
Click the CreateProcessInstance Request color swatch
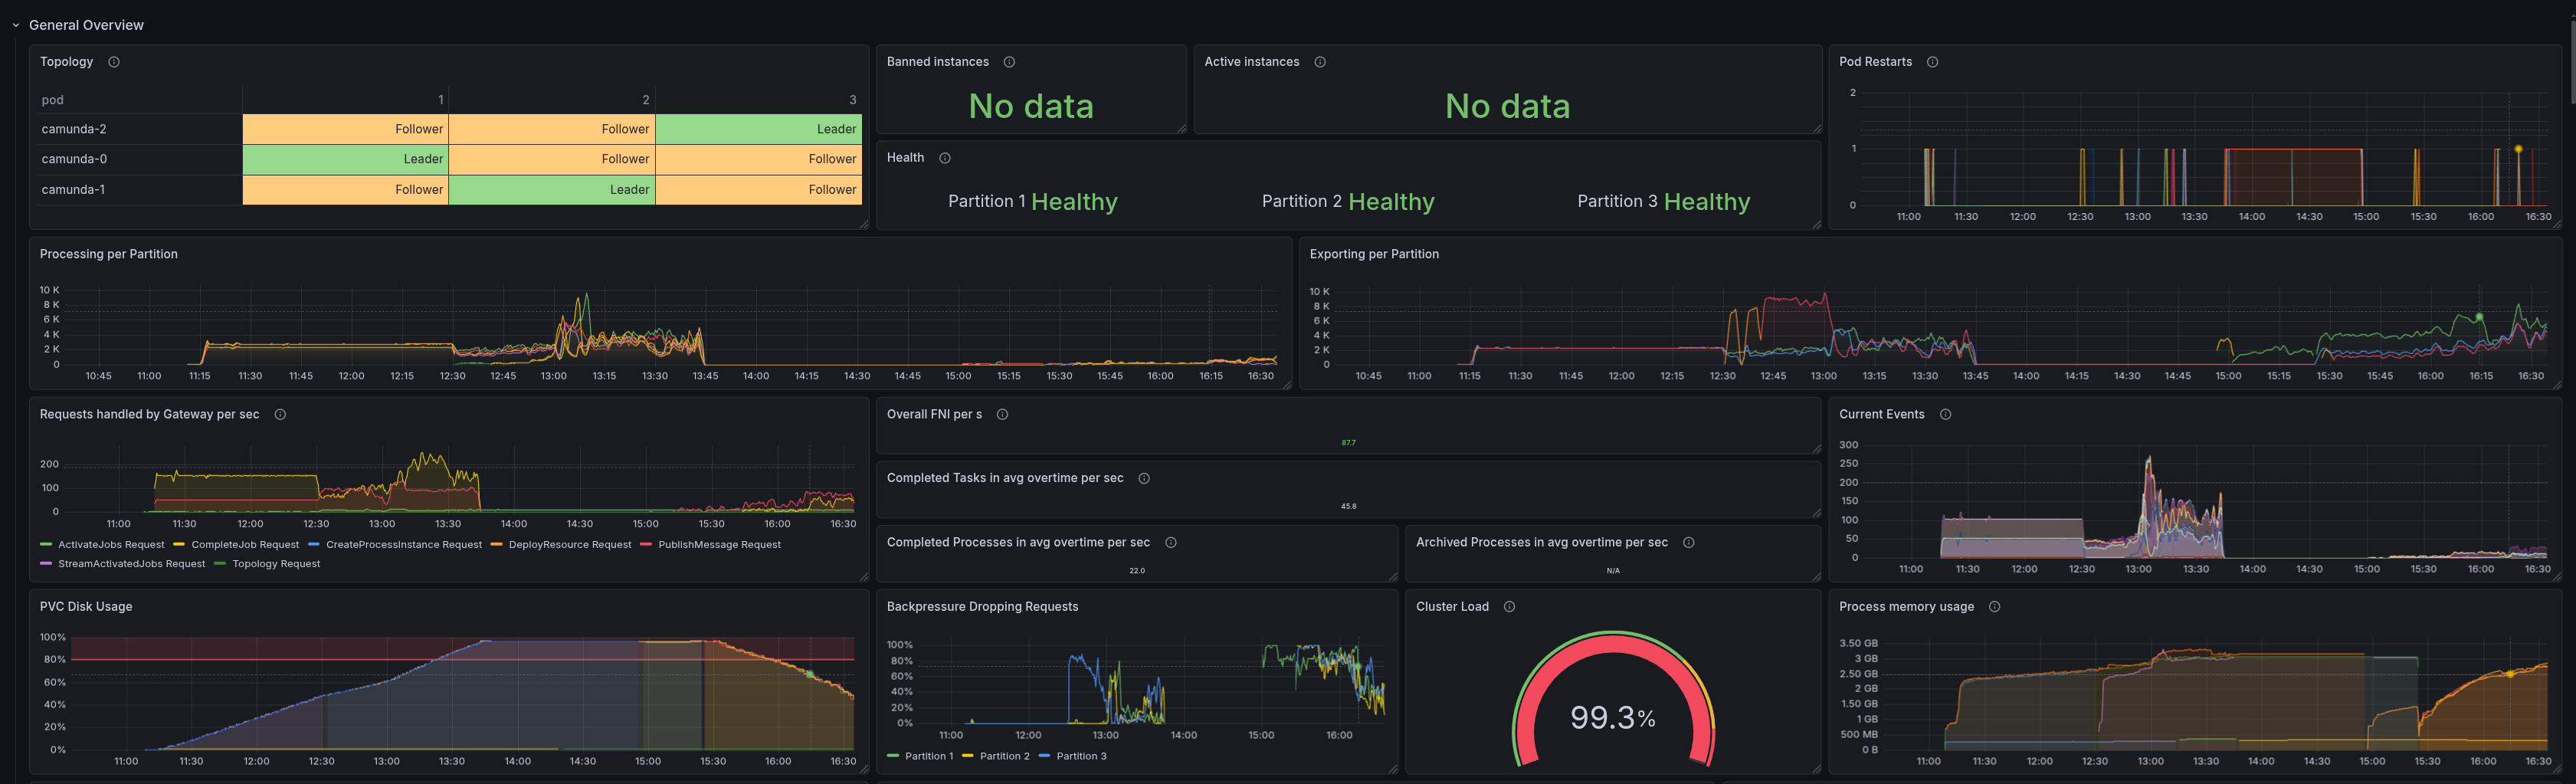314,545
